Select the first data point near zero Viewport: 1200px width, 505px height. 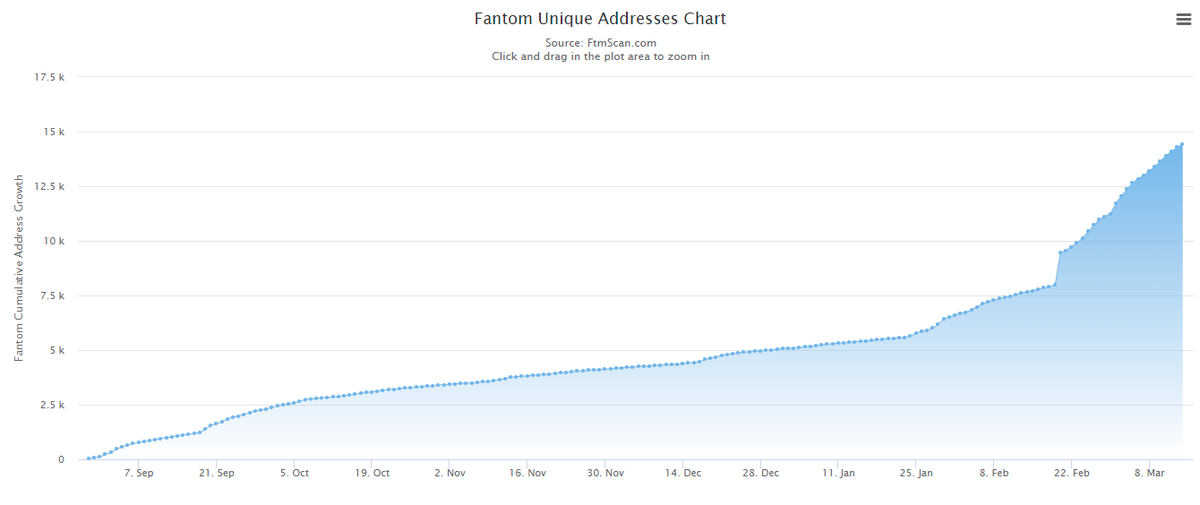[x=89, y=458]
